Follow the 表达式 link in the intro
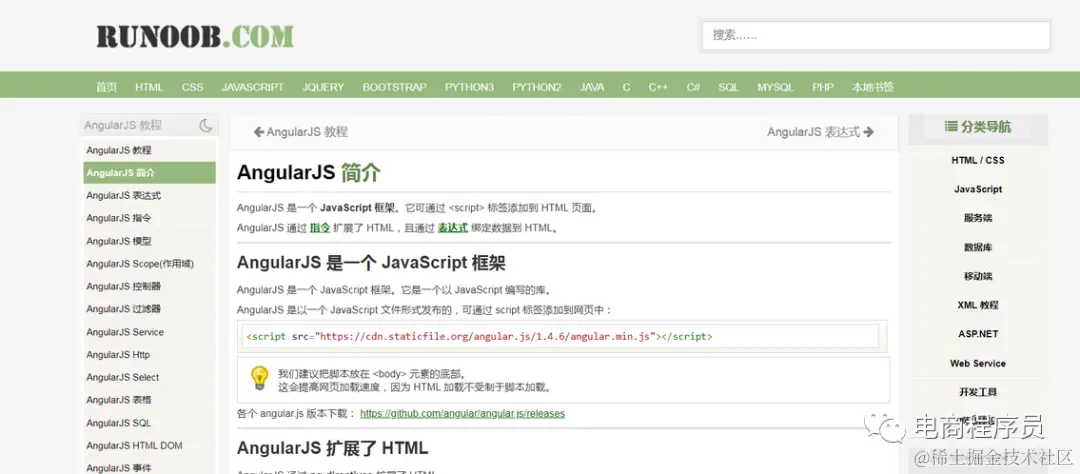 (x=453, y=227)
